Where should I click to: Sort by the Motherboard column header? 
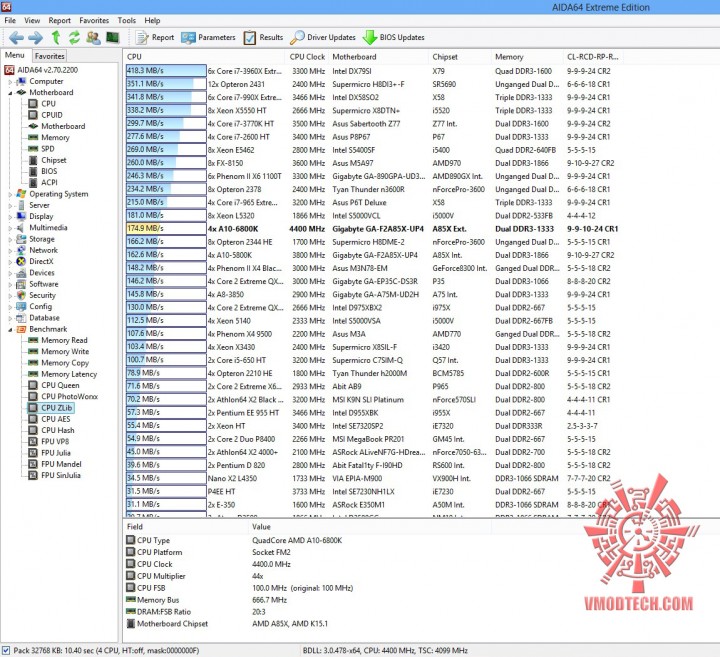tap(379, 56)
